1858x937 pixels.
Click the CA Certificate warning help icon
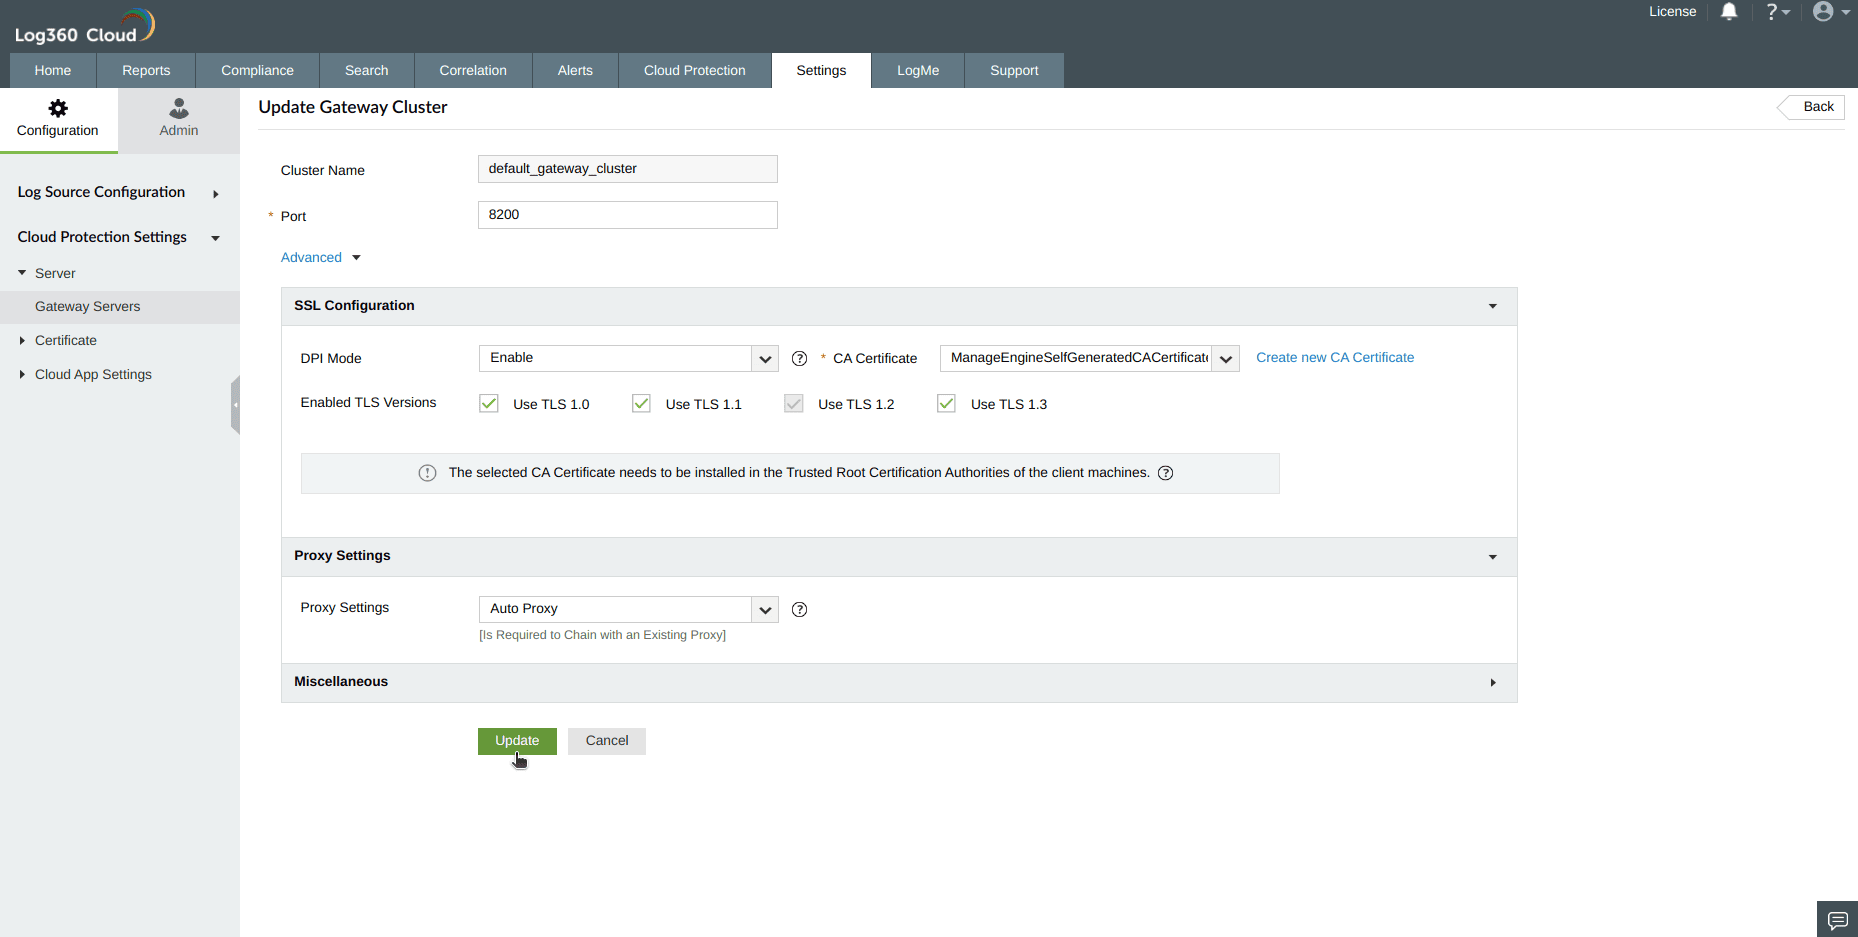(1166, 472)
